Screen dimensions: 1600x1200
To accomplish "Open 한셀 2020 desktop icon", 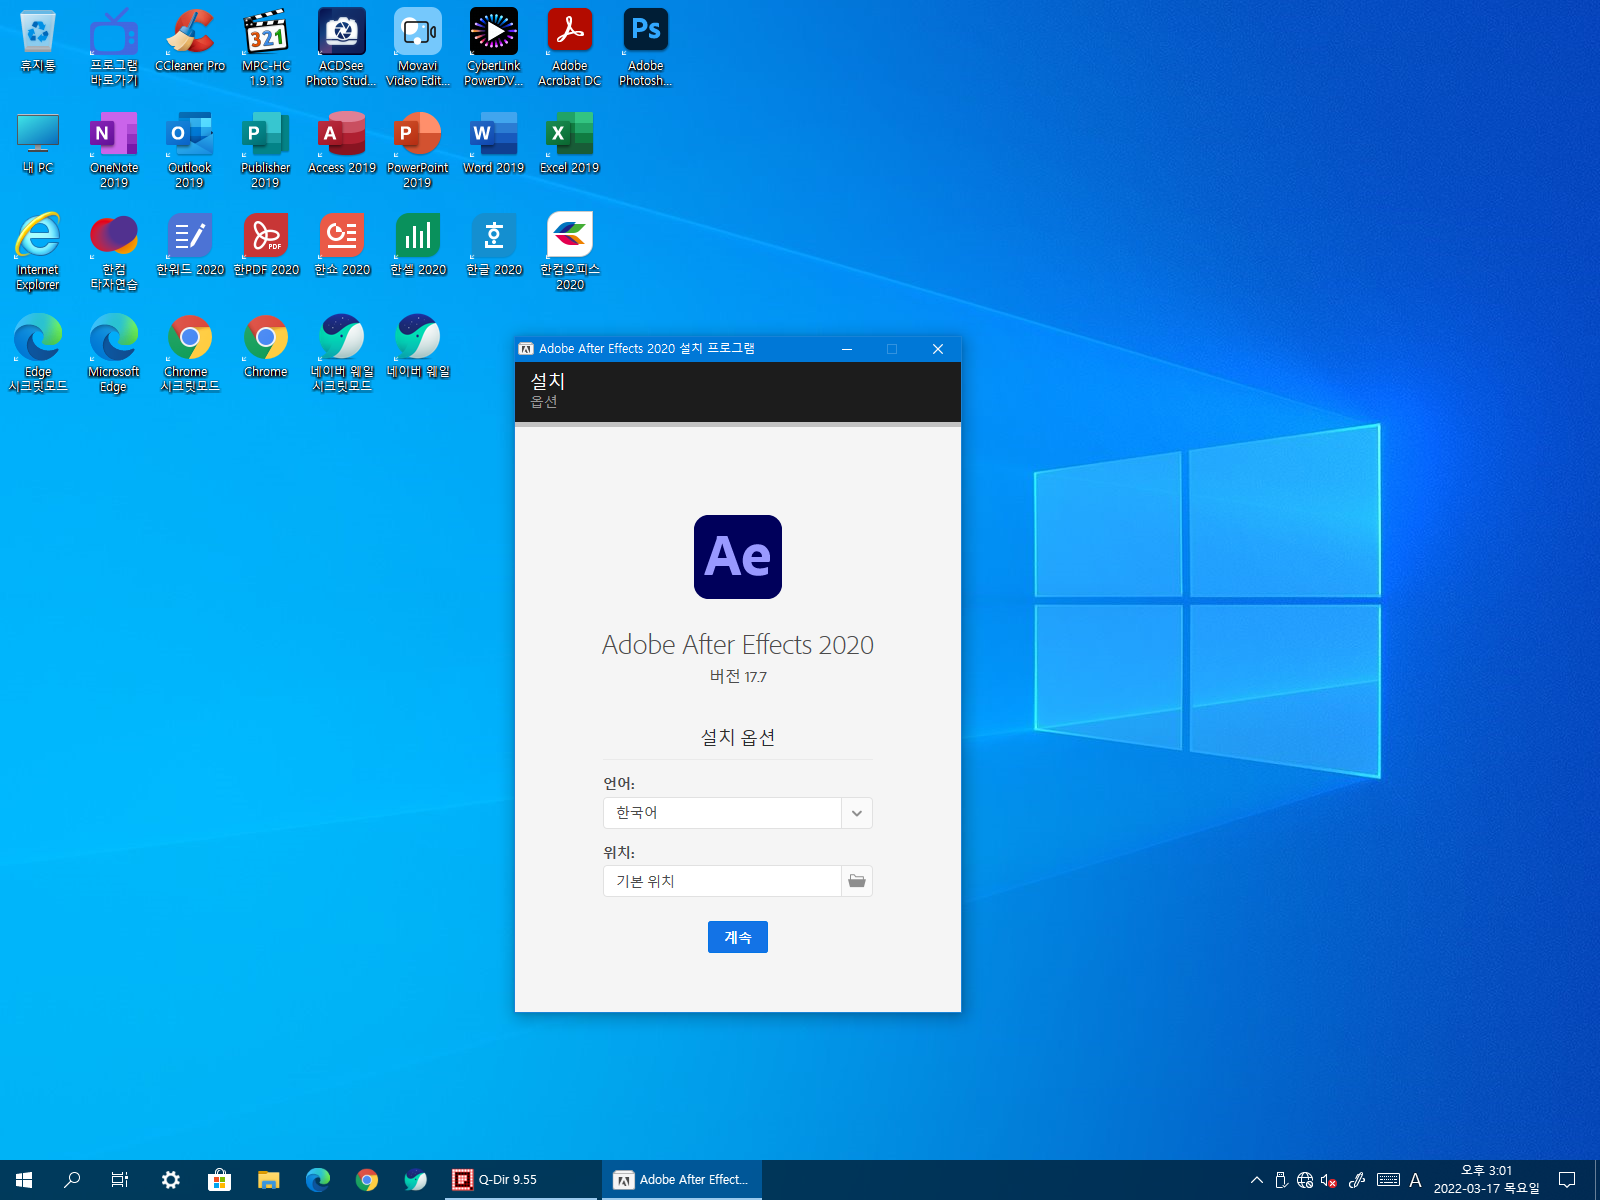I will (418, 246).
